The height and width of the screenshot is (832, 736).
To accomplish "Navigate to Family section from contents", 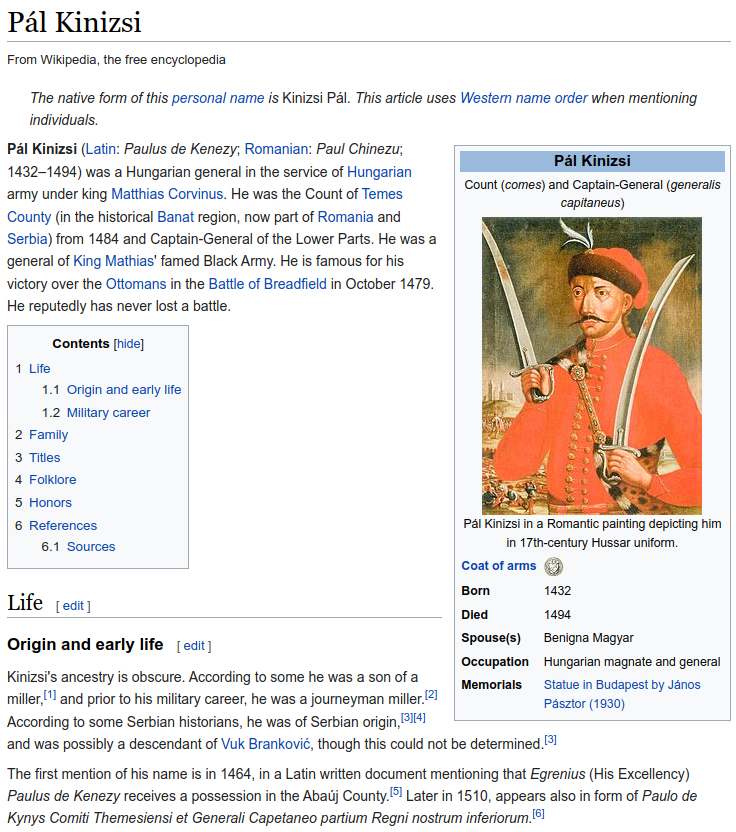I will [49, 435].
